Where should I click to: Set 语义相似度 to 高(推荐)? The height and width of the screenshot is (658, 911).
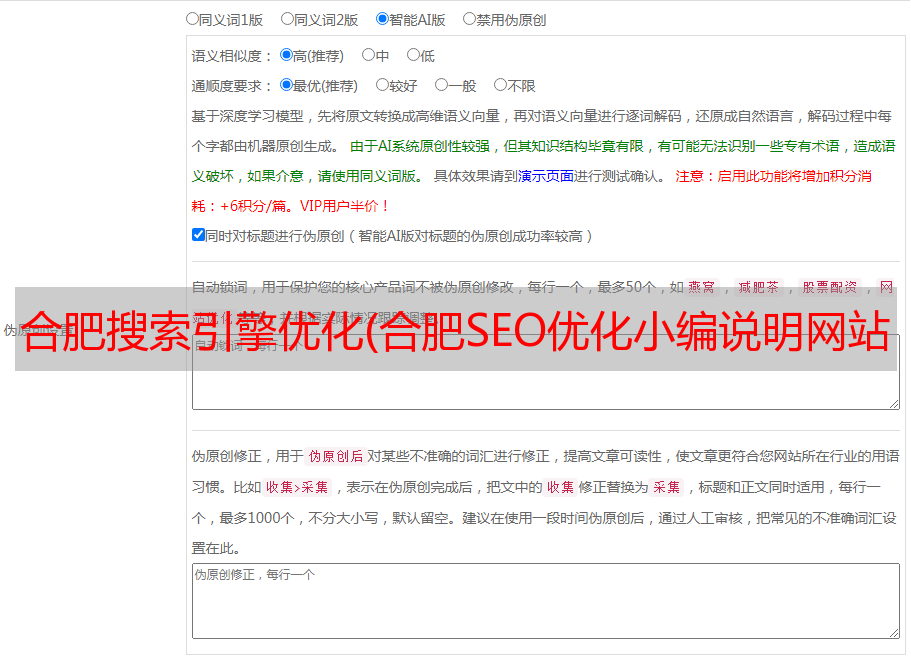(x=286, y=55)
